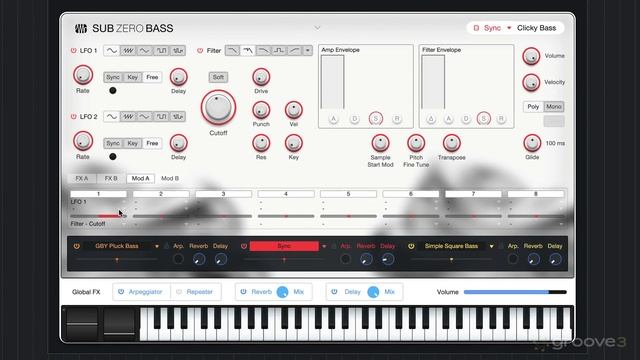The height and width of the screenshot is (360, 640).
Task: Choose the fourth filter shape icon
Action: coord(279,51)
